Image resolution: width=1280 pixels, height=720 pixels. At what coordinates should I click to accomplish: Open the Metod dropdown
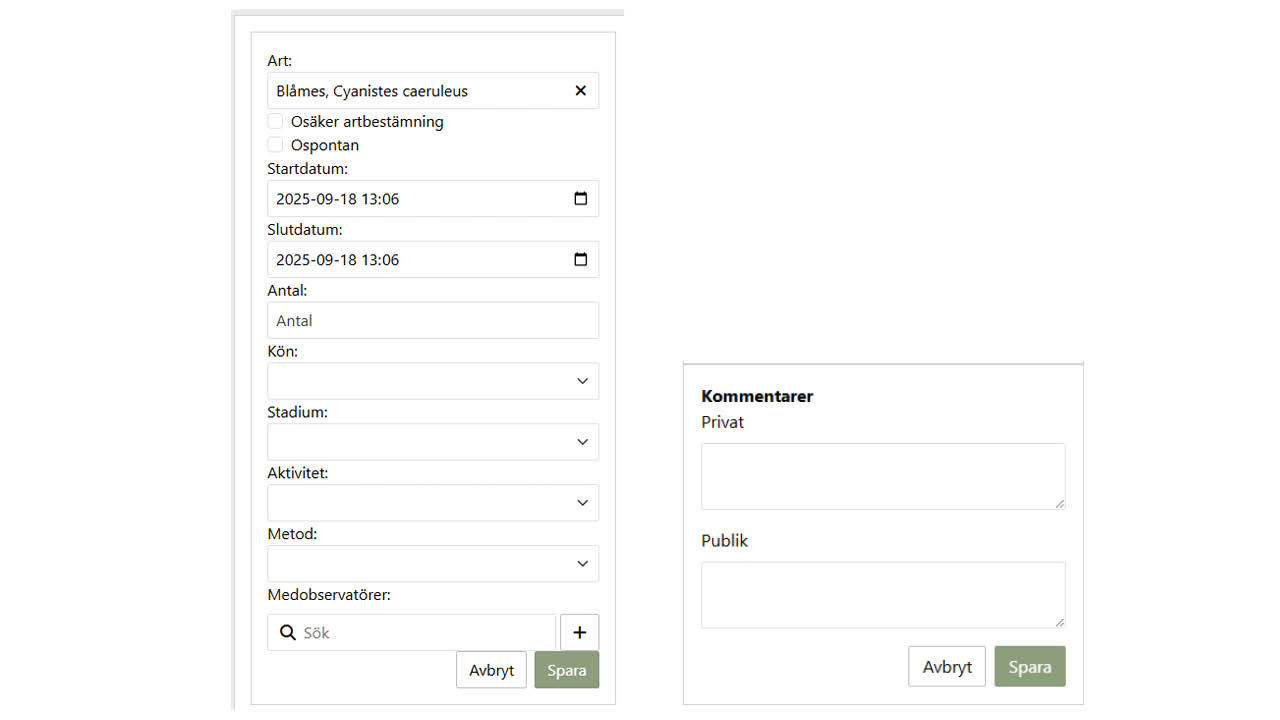click(433, 564)
